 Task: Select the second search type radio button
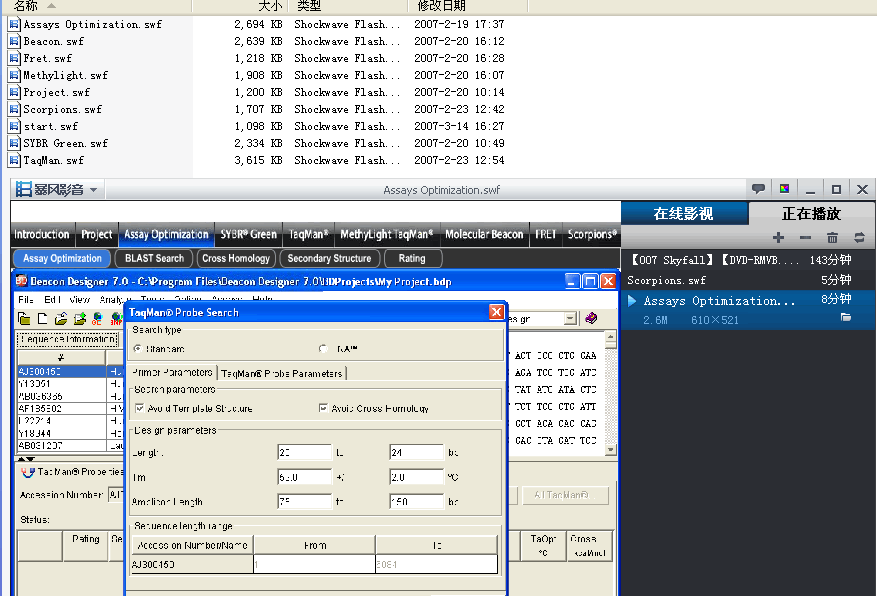pyautogui.click(x=323, y=348)
